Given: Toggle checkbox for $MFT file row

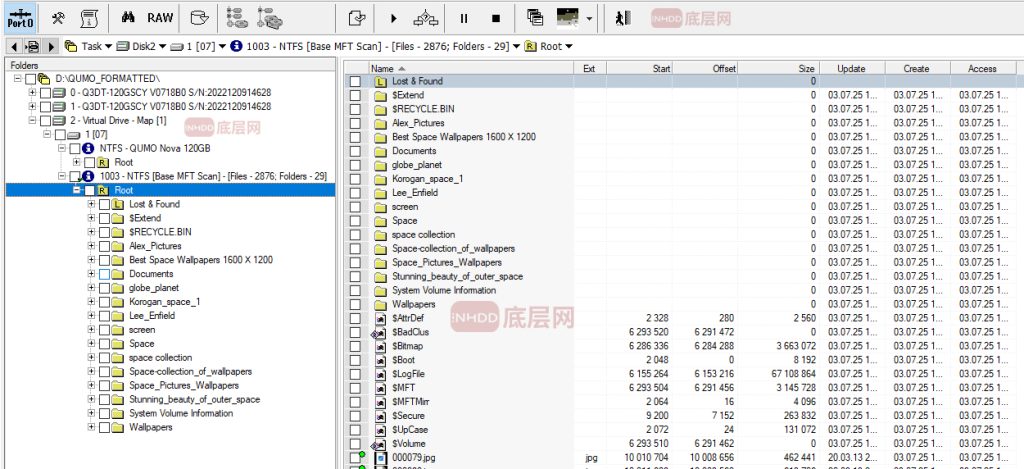Looking at the screenshot, I should click(x=355, y=388).
